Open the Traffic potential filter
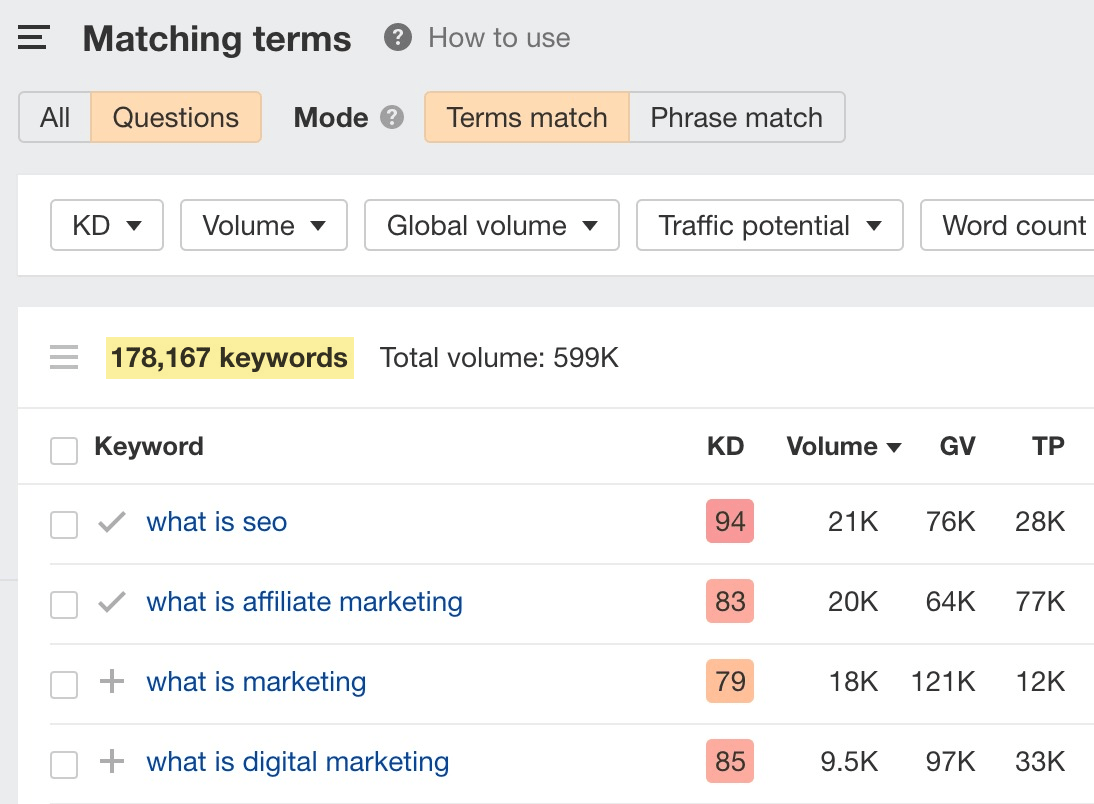Image resolution: width=1094 pixels, height=804 pixels. (769, 225)
